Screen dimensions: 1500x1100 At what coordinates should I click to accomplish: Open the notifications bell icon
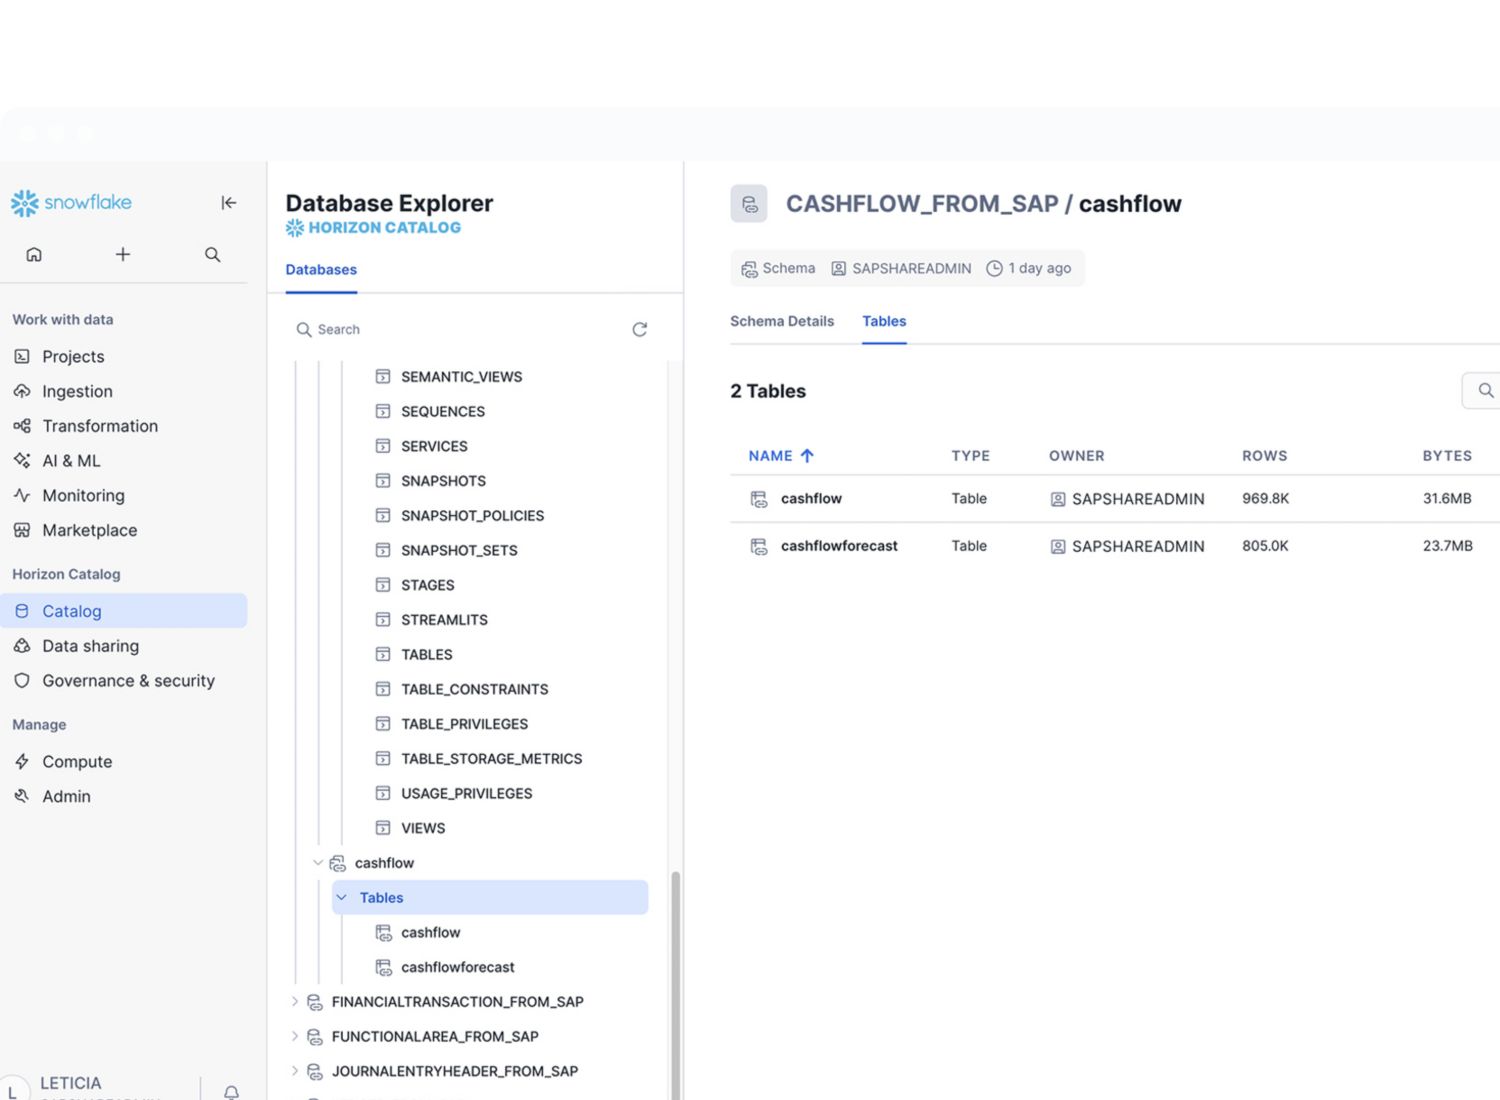tap(231, 1092)
